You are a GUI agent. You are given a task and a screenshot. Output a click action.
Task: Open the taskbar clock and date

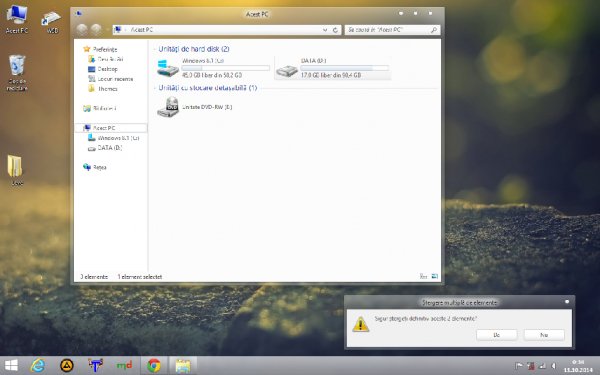coord(578,366)
